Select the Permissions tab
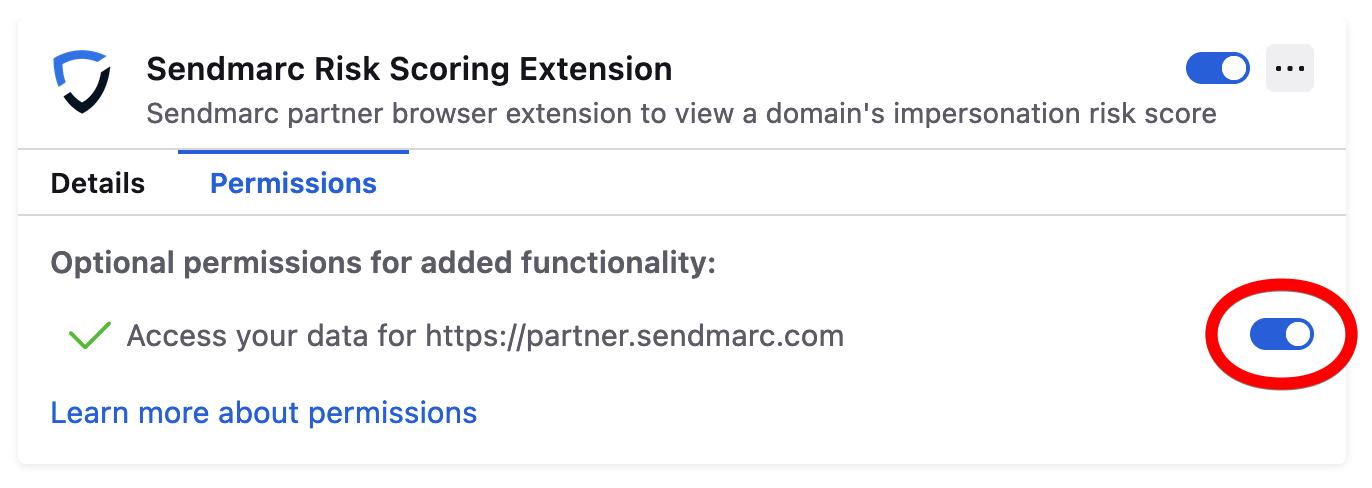The image size is (1372, 488). 293,184
